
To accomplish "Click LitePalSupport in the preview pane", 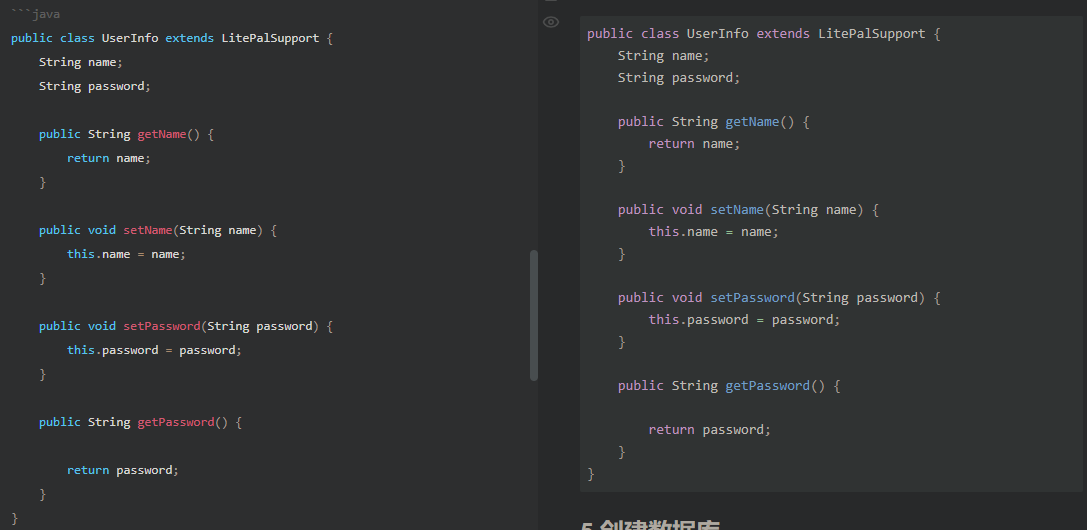I will [871, 34].
